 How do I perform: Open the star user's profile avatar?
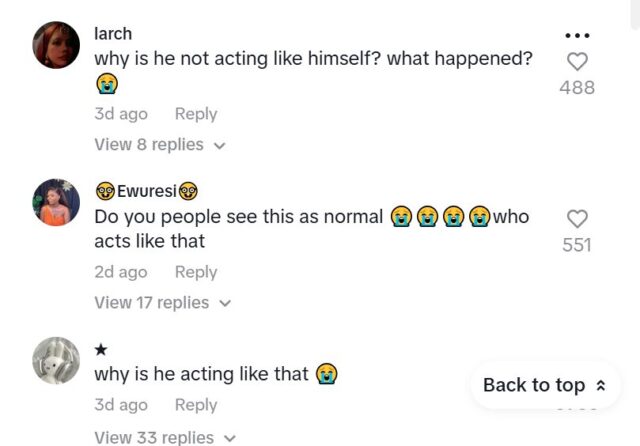(57, 361)
